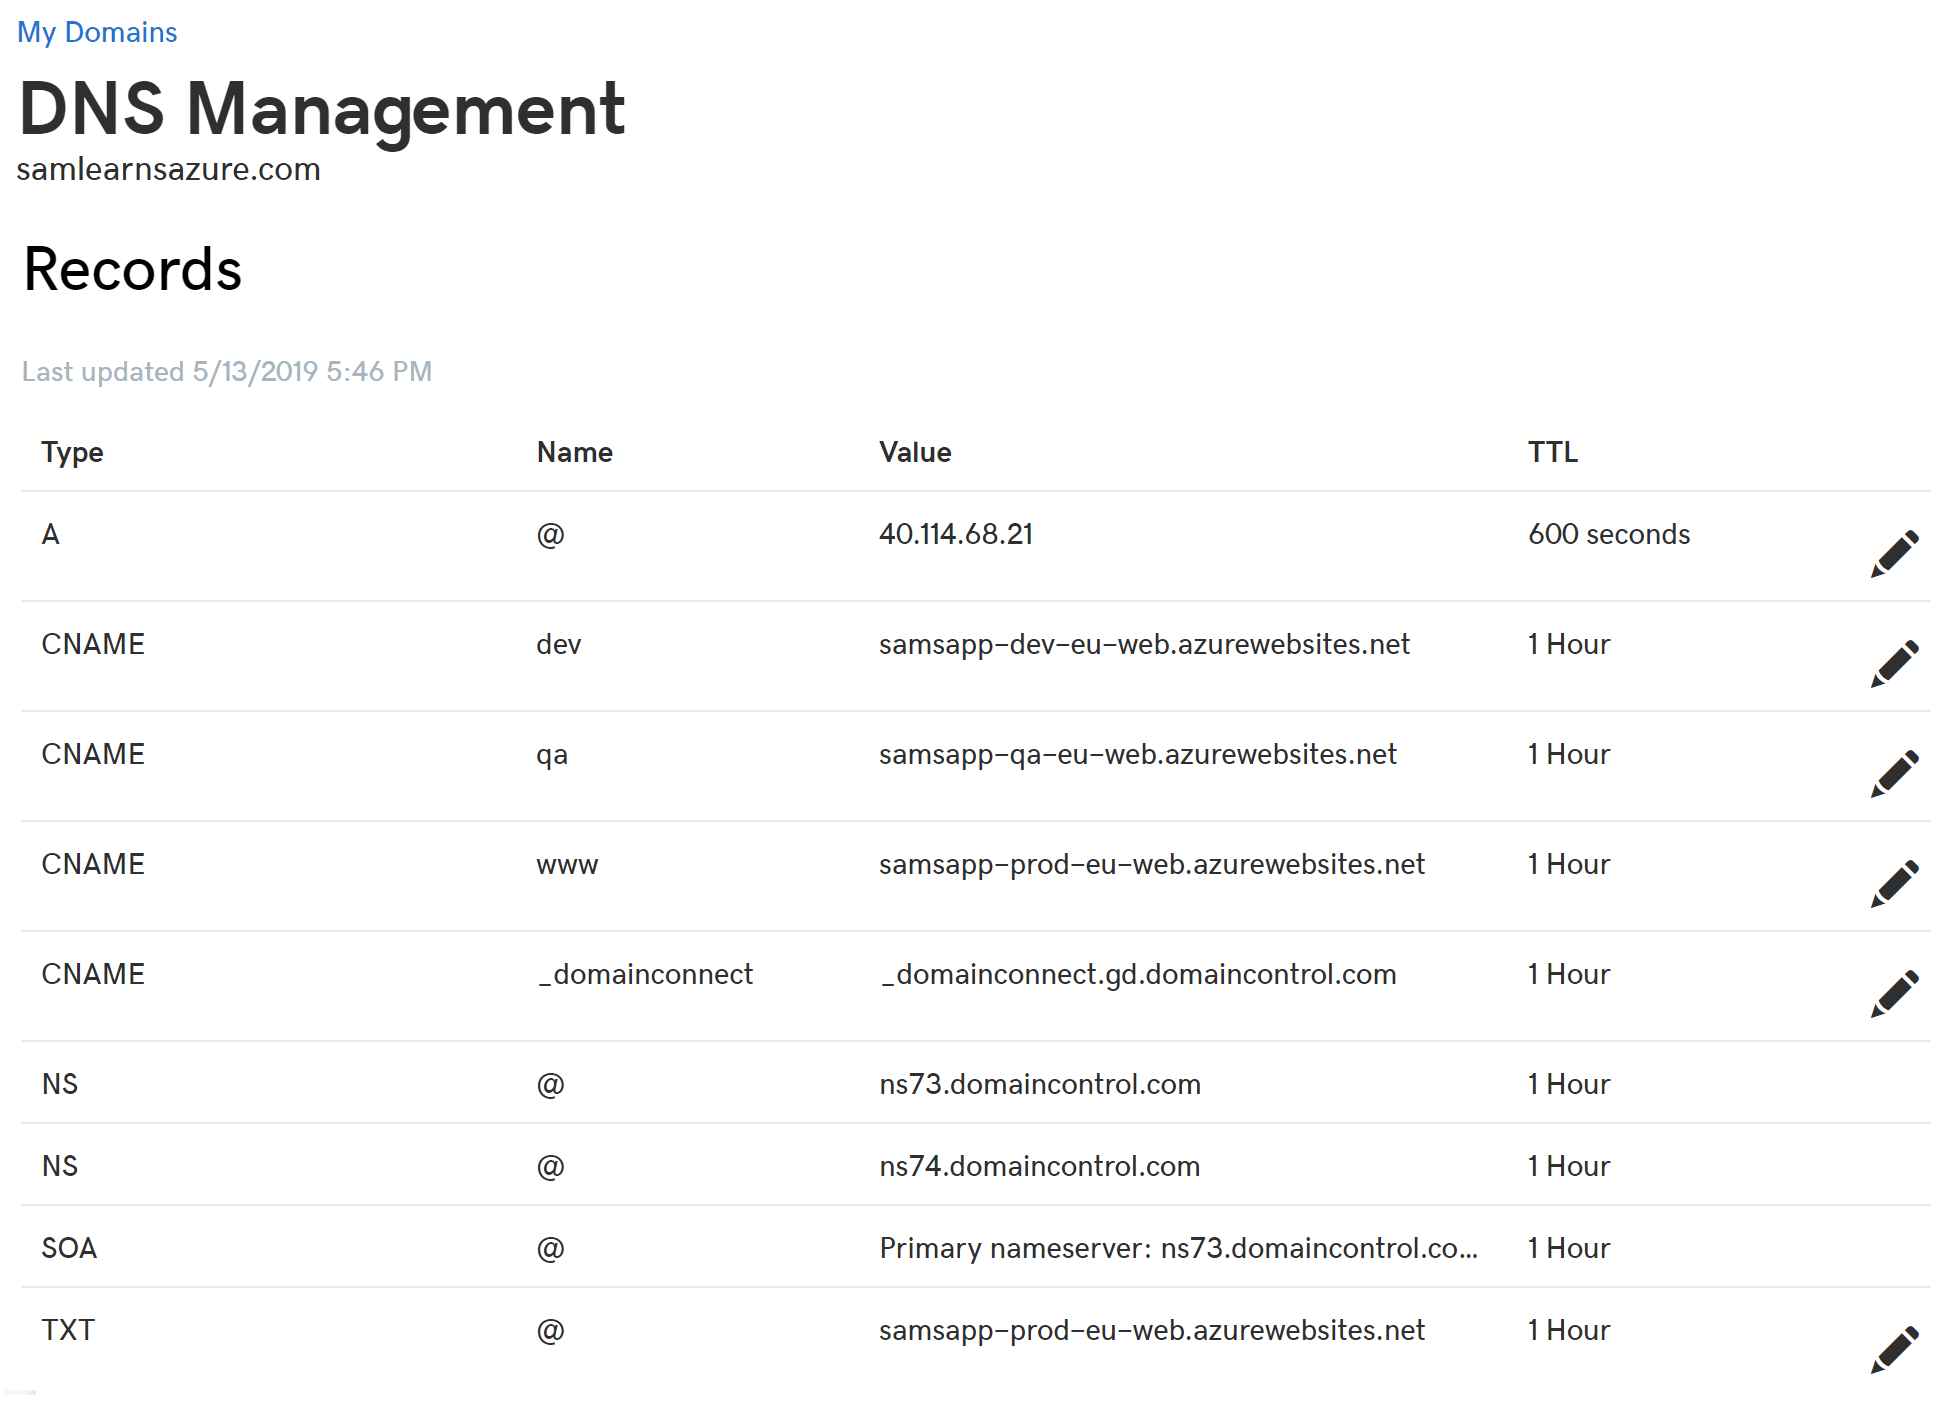Click the Value column header
Viewport: 1950px width, 1404px height.
[915, 452]
